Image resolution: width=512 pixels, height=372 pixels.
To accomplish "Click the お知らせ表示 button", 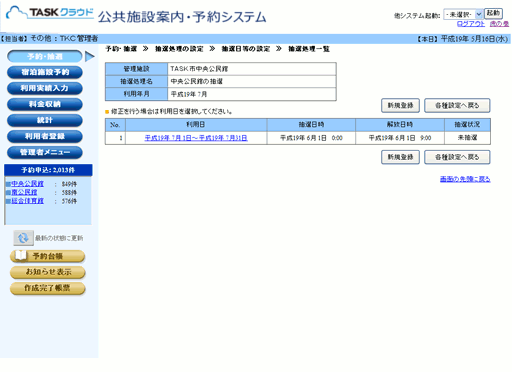I will click(x=48, y=272).
